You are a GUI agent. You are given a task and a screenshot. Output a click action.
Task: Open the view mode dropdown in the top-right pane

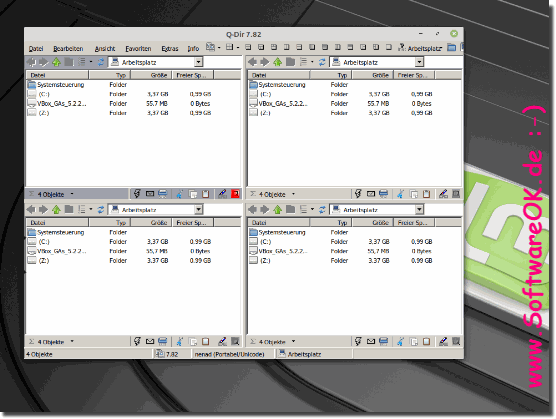[312, 62]
